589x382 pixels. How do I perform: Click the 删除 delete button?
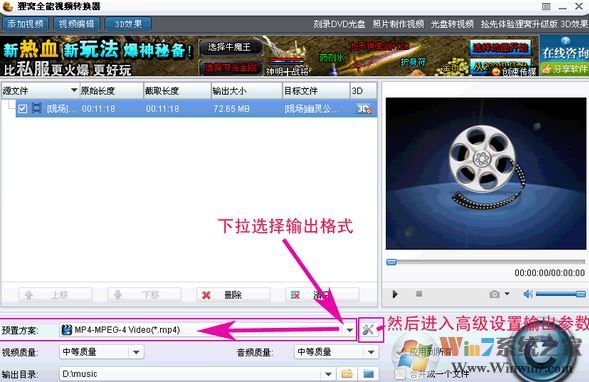pos(233,295)
